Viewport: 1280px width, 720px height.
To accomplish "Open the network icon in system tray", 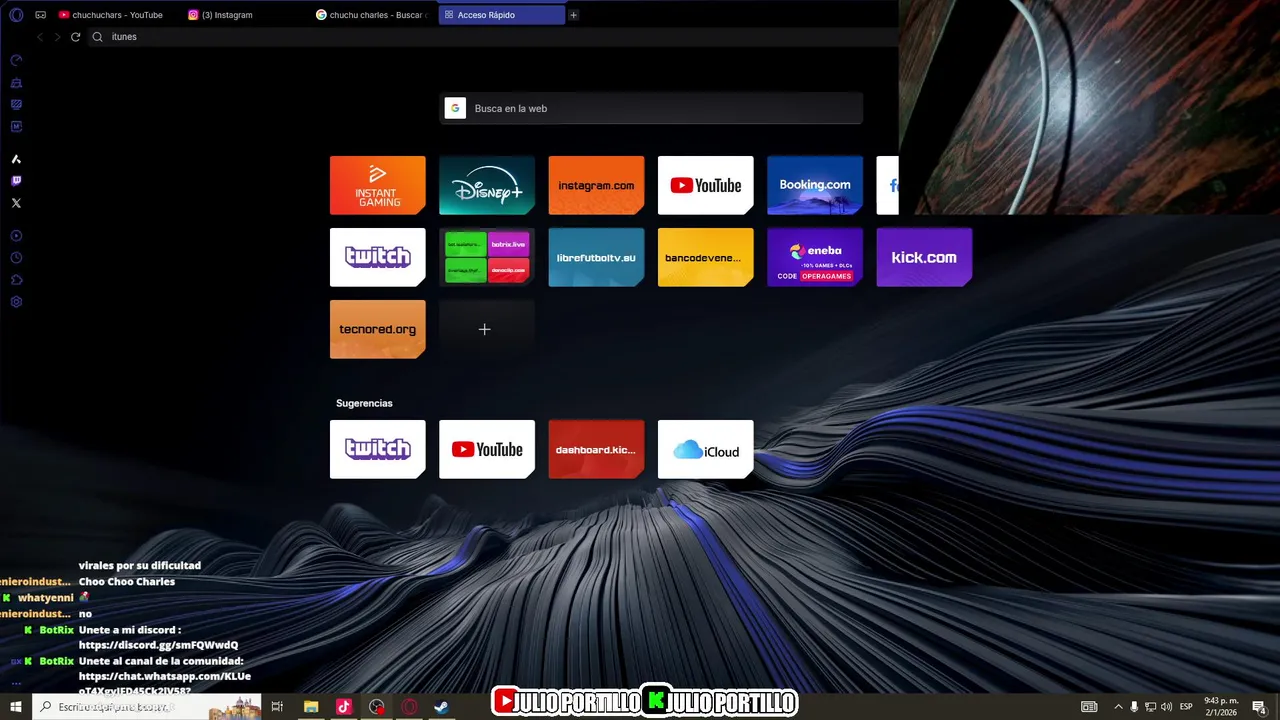I will tap(1150, 707).
